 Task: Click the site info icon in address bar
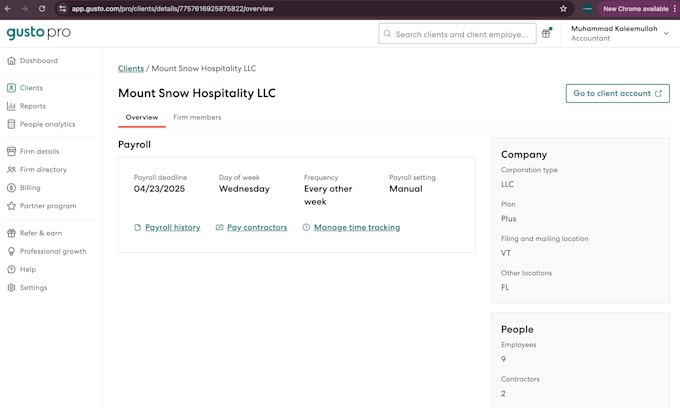point(62,9)
